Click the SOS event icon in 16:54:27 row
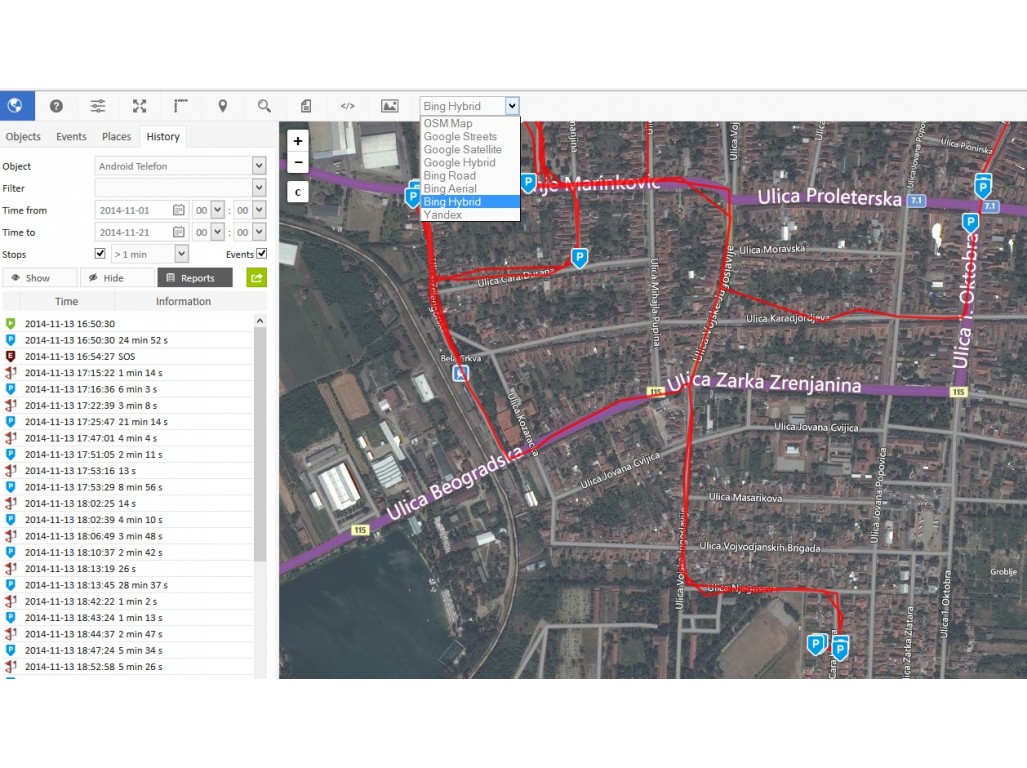The image size is (1027, 768). 10,356
